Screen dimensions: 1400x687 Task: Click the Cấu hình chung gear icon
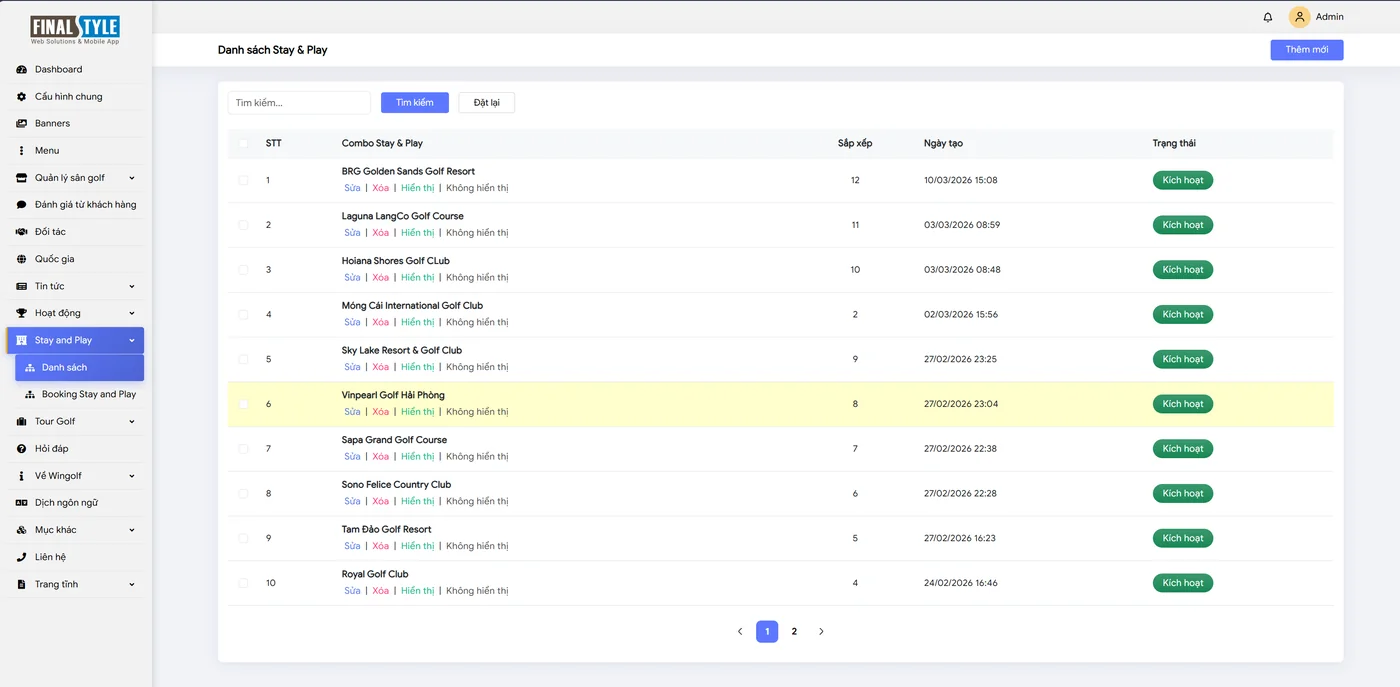(x=22, y=97)
